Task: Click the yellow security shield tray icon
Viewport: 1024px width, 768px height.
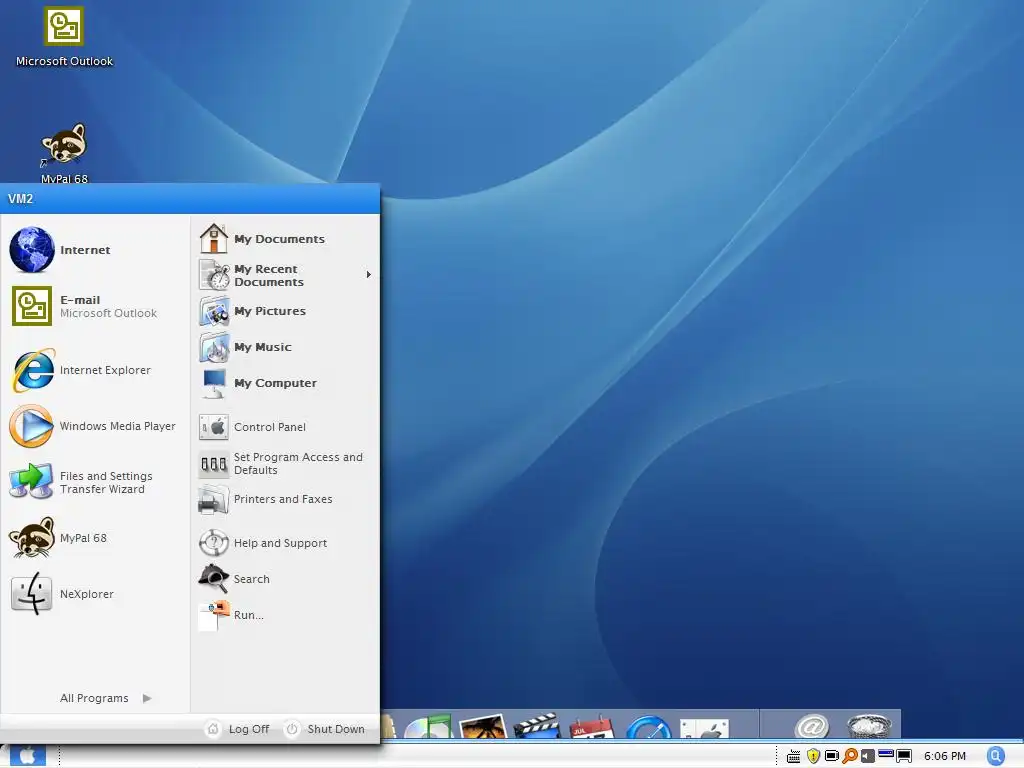Action: [x=813, y=756]
